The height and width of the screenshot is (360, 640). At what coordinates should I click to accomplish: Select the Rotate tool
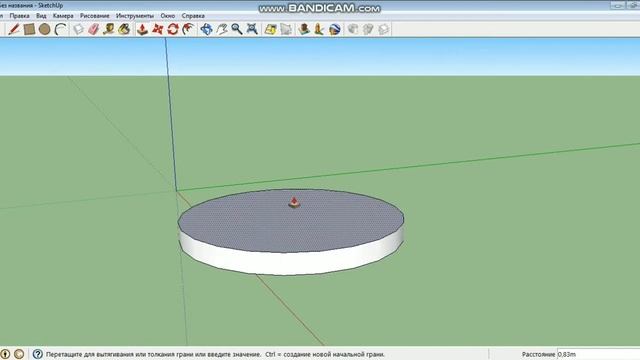coord(173,29)
